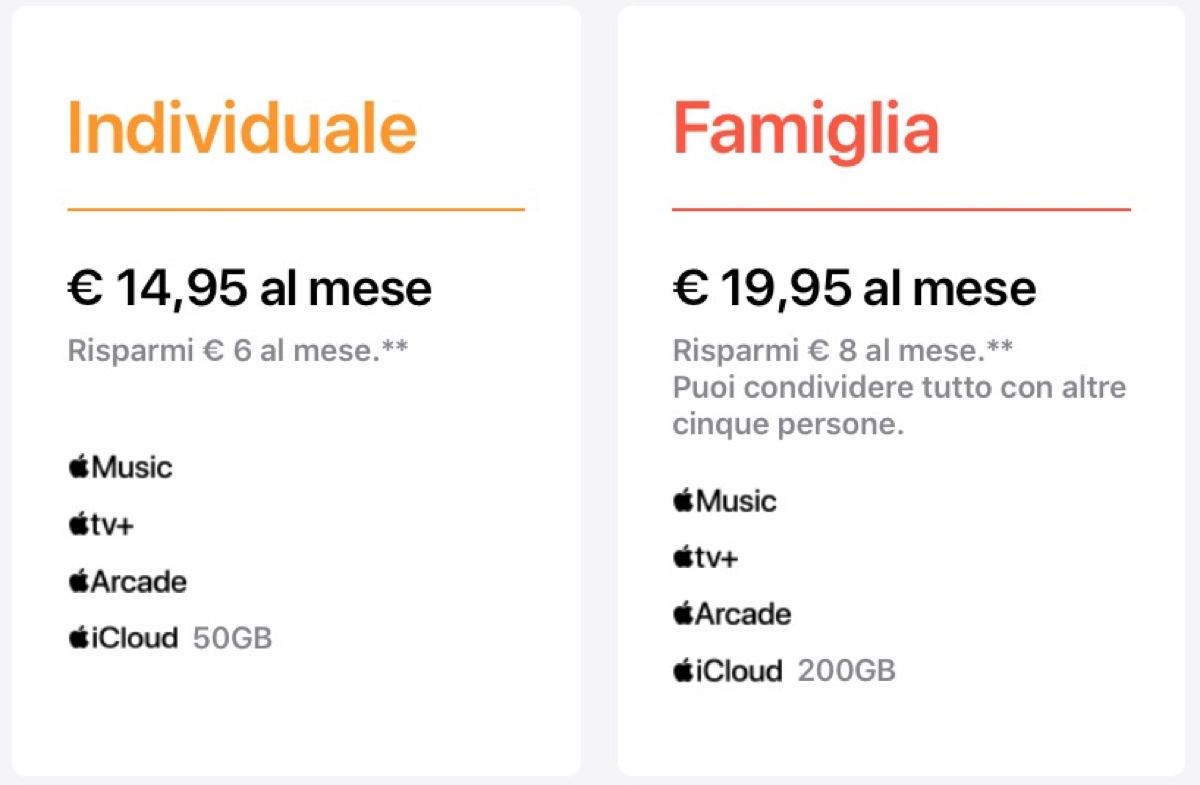Click iCloud logo in Individuale plan
The width and height of the screenshot is (1200, 785).
123,638
